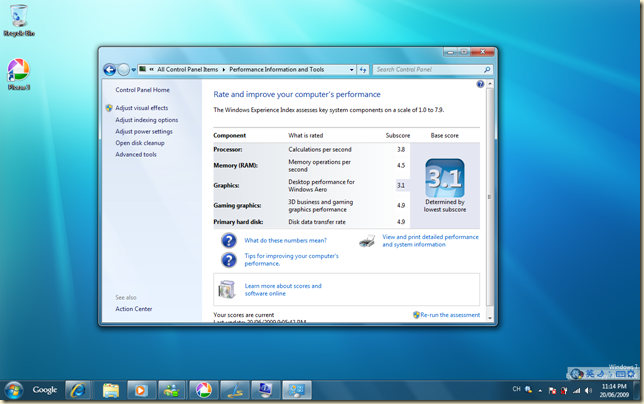Open the Windows Start orb

14,390
